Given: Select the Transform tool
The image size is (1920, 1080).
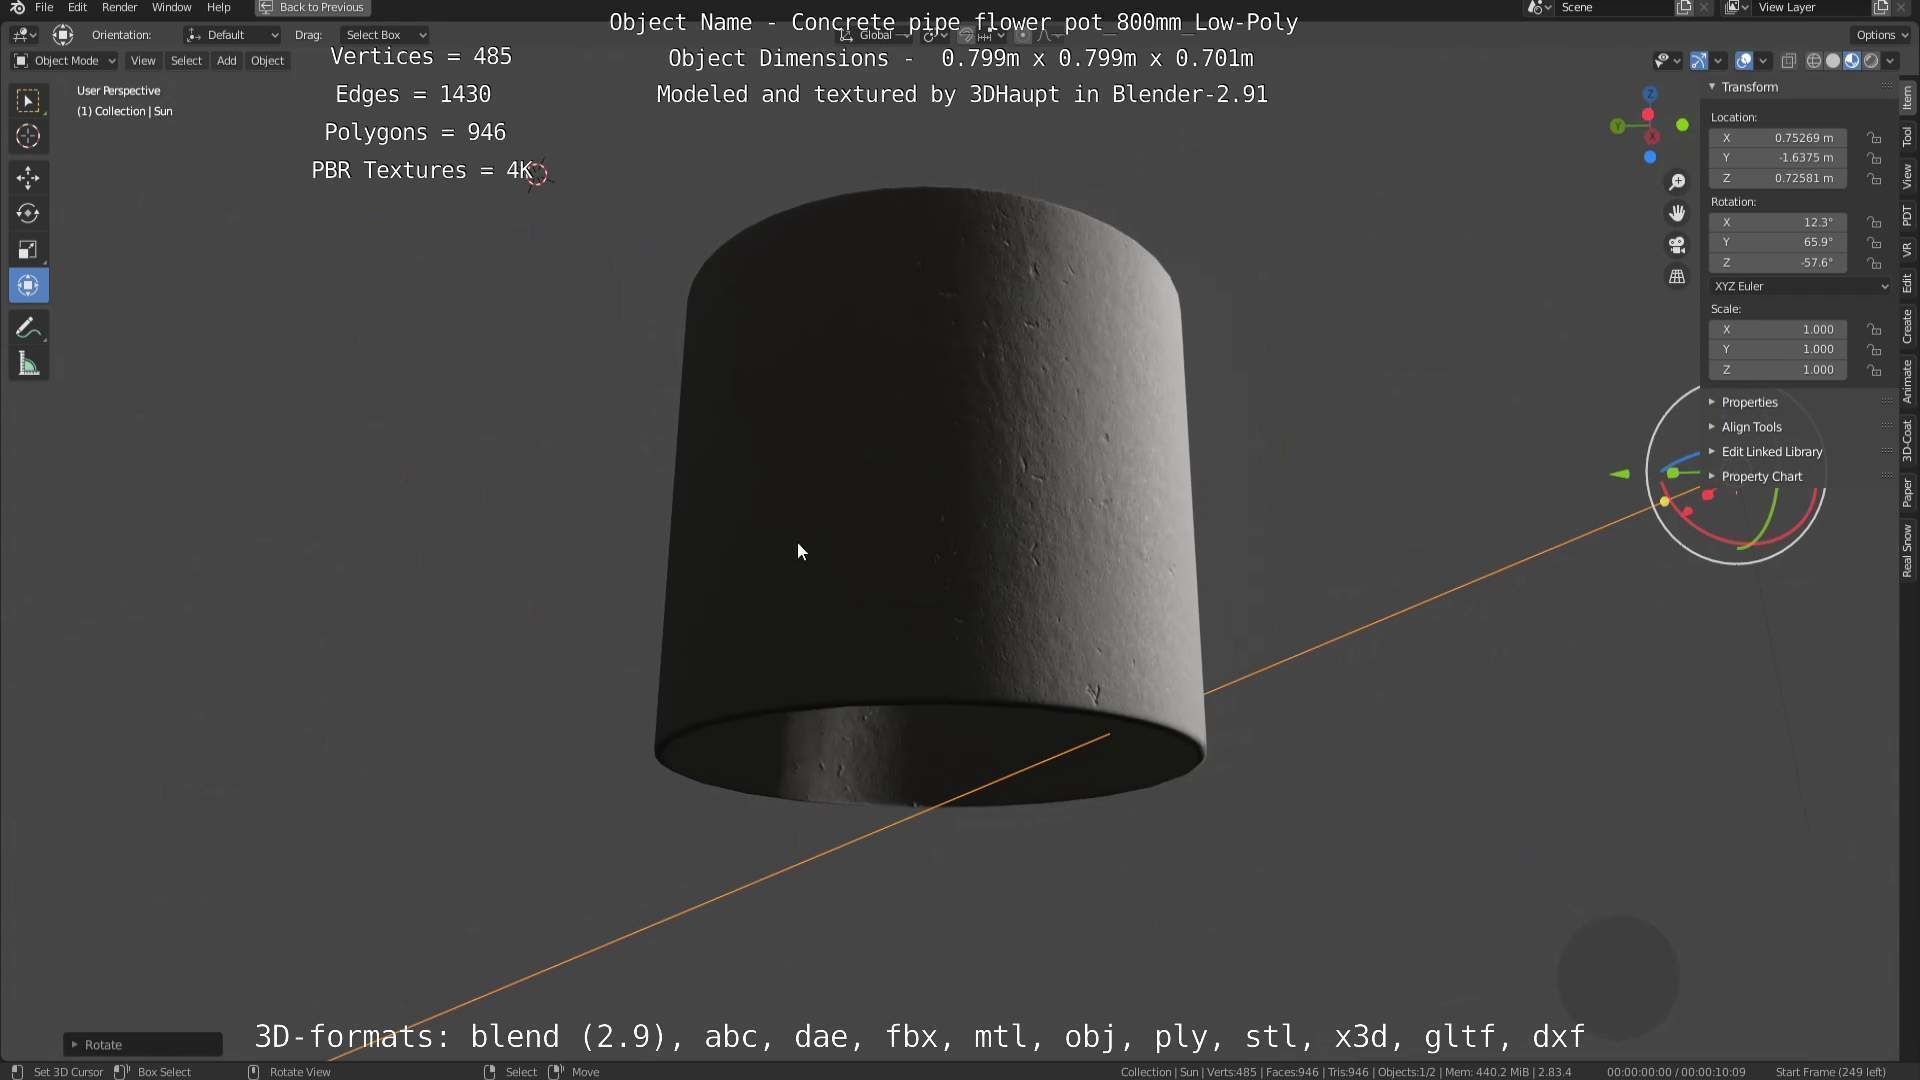Looking at the screenshot, I should coord(28,286).
